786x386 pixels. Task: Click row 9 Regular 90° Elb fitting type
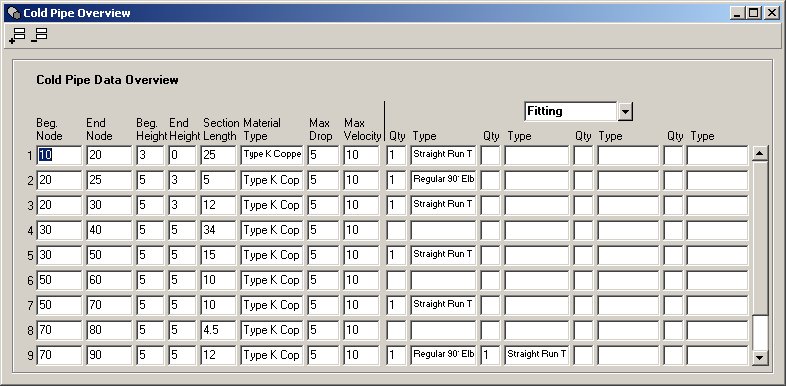pyautogui.click(x=443, y=355)
